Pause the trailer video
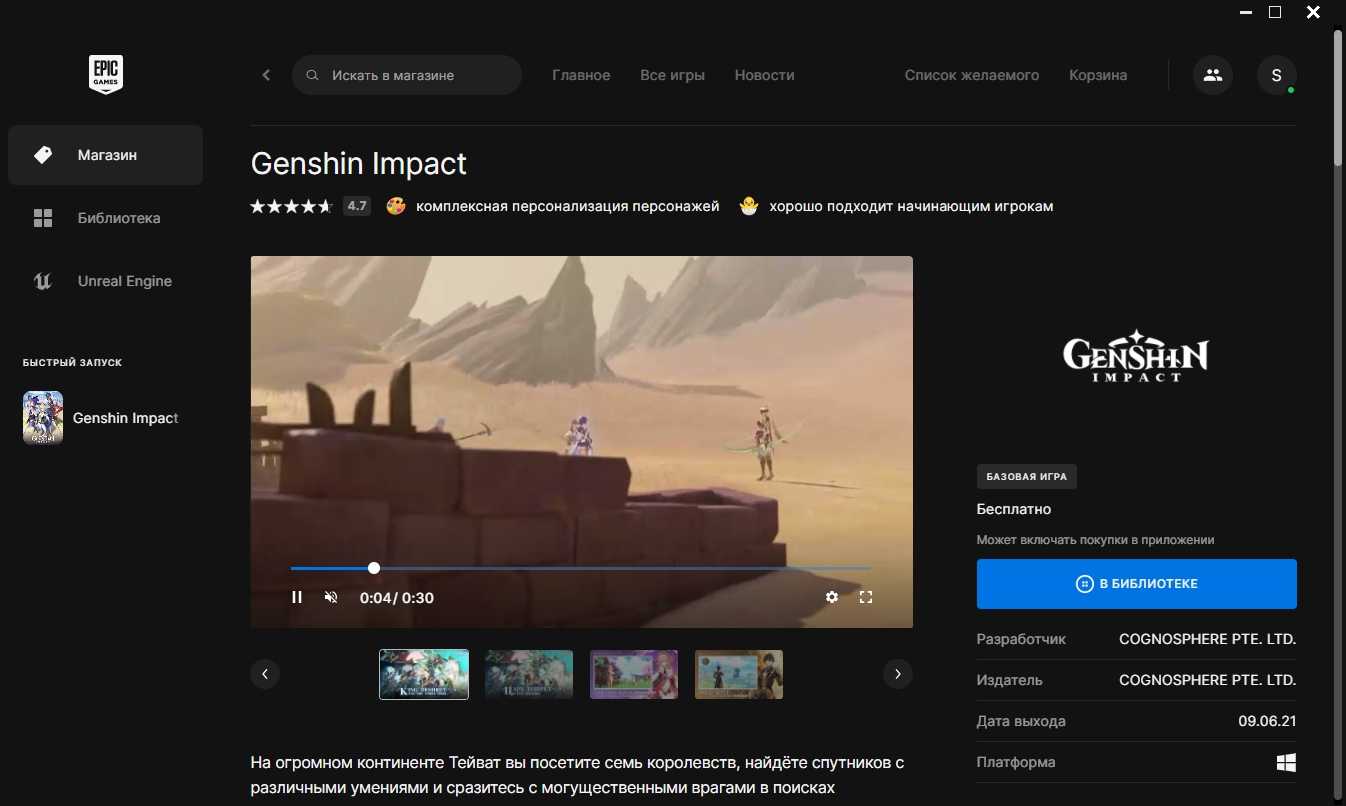This screenshot has width=1346, height=806. [297, 597]
